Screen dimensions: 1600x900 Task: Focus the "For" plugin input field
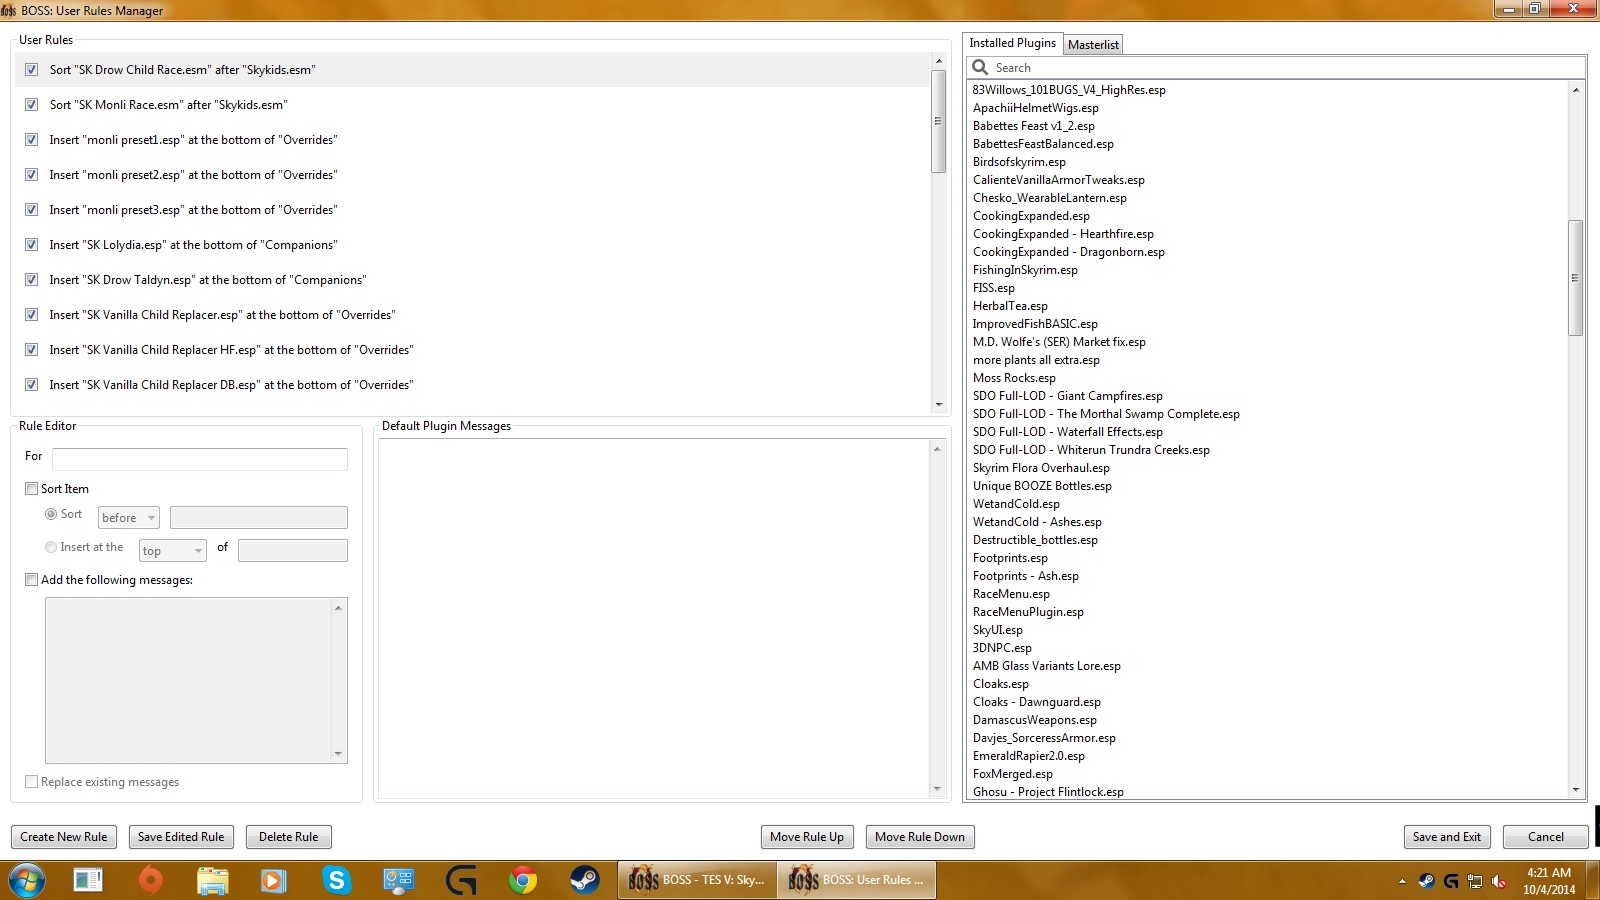pyautogui.click(x=200, y=459)
